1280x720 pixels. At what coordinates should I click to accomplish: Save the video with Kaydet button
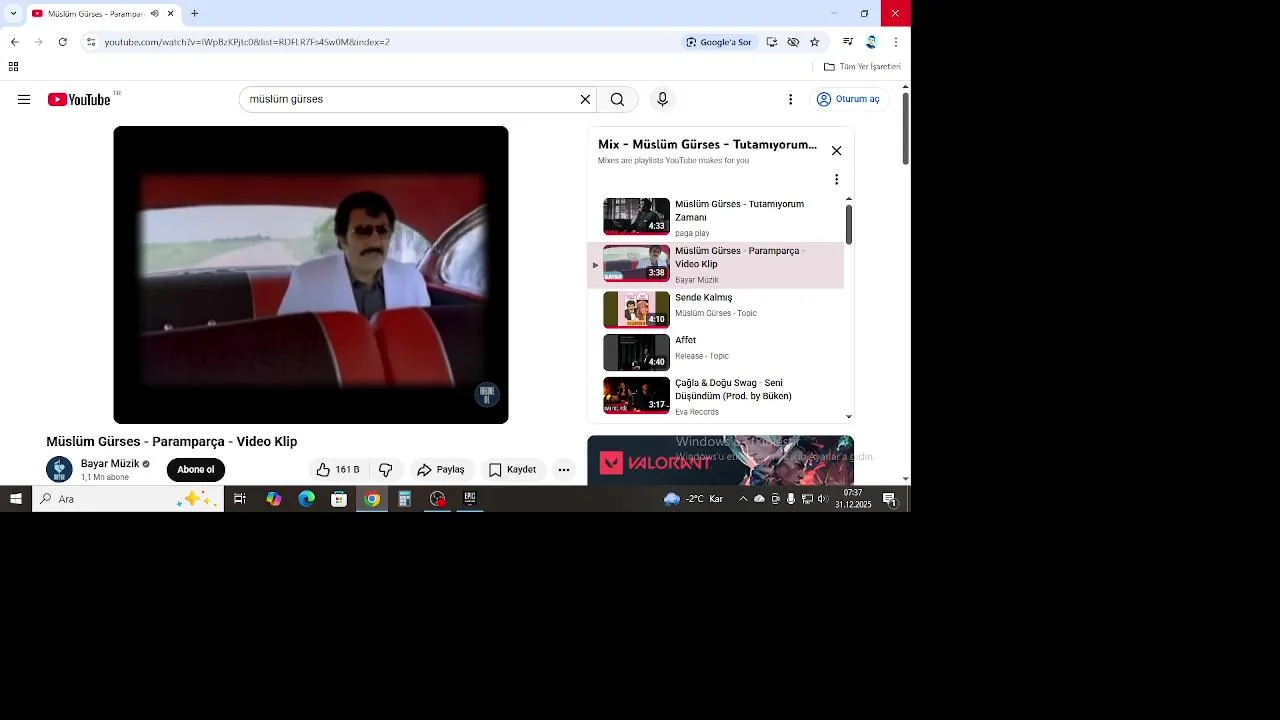point(513,470)
